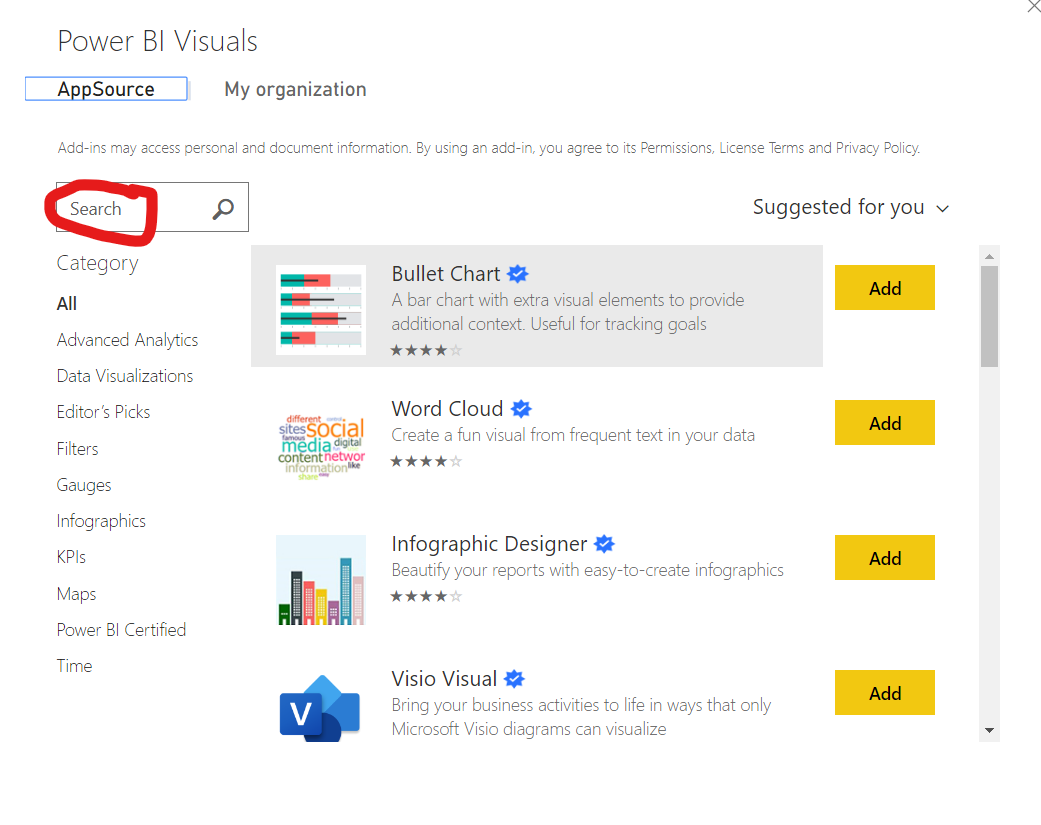Screen dimensions: 1041x825
Task: Select the KPIs category
Action: coord(70,556)
